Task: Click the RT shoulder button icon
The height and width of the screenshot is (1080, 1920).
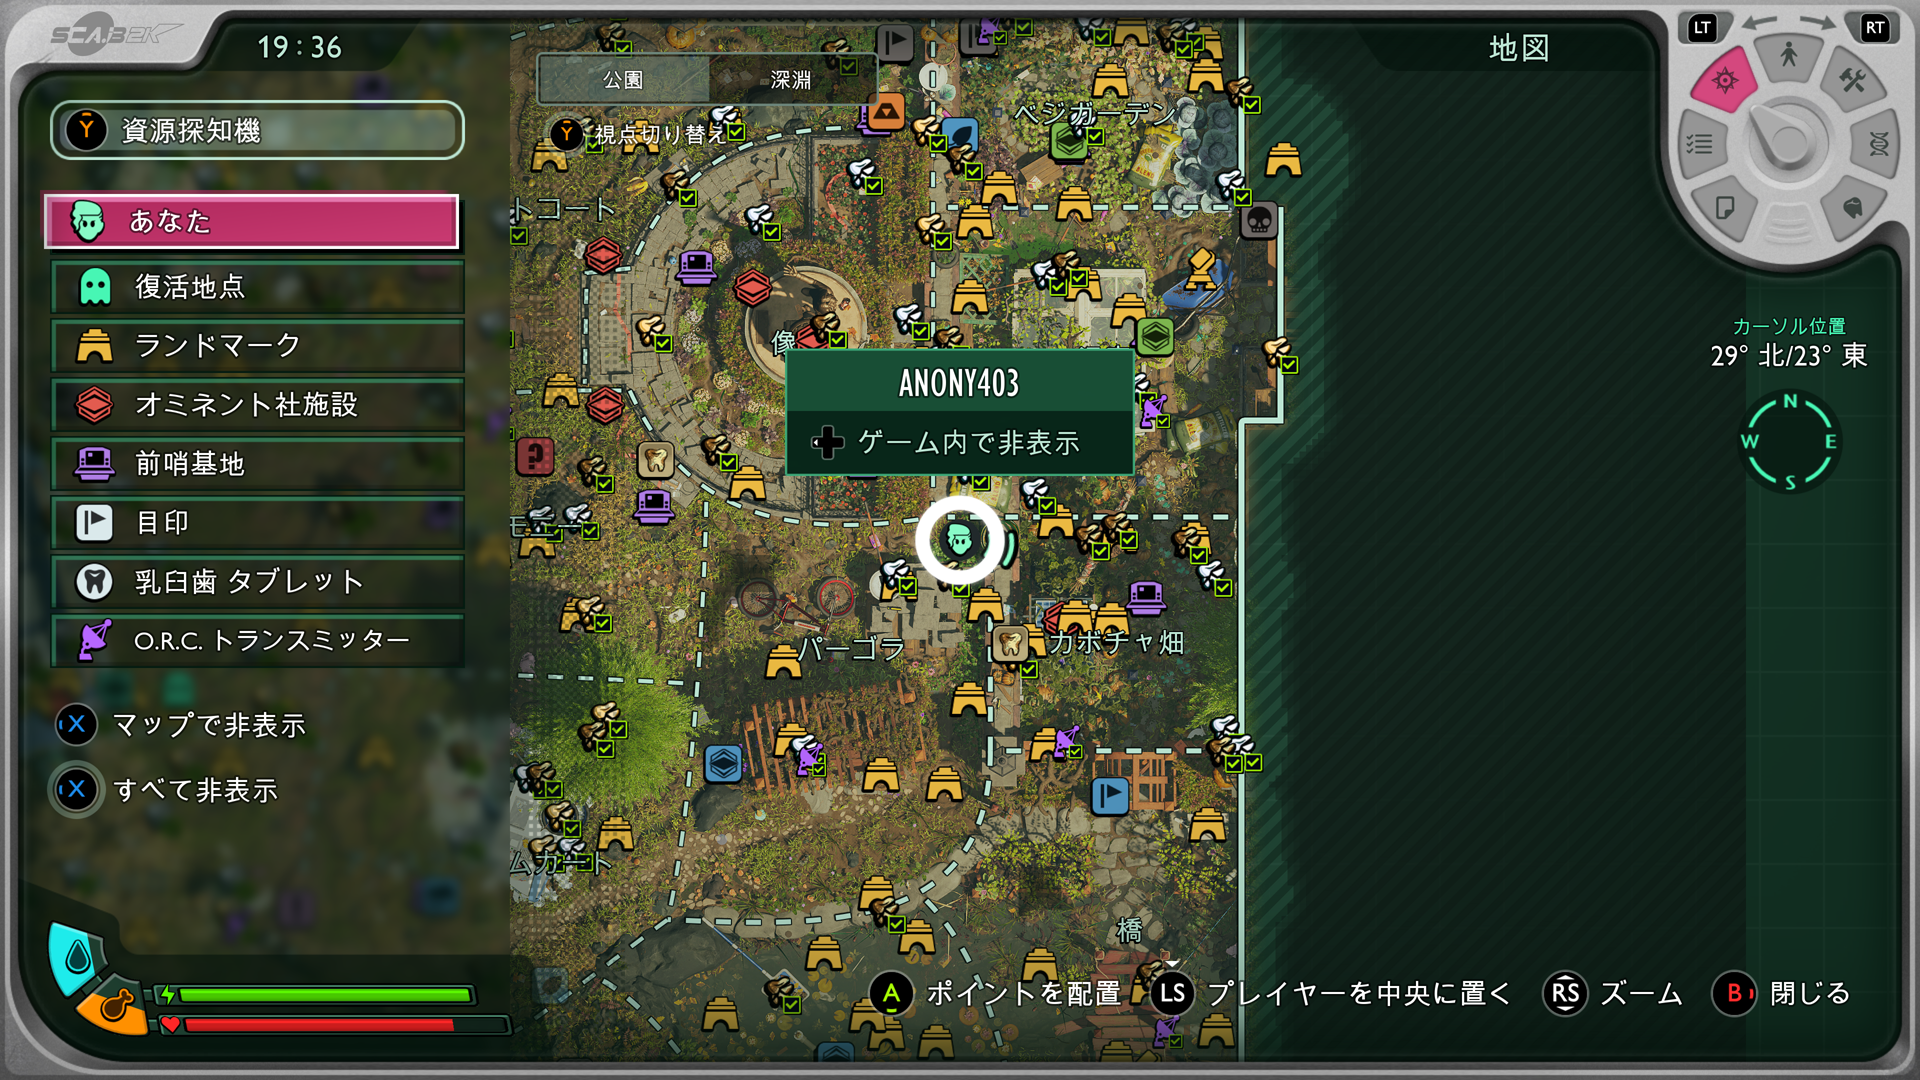Action: (1875, 28)
